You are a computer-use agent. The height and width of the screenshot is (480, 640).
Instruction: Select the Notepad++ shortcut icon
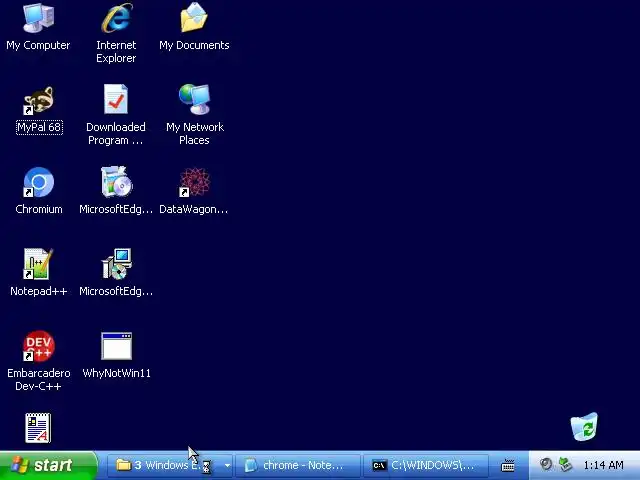[38, 264]
